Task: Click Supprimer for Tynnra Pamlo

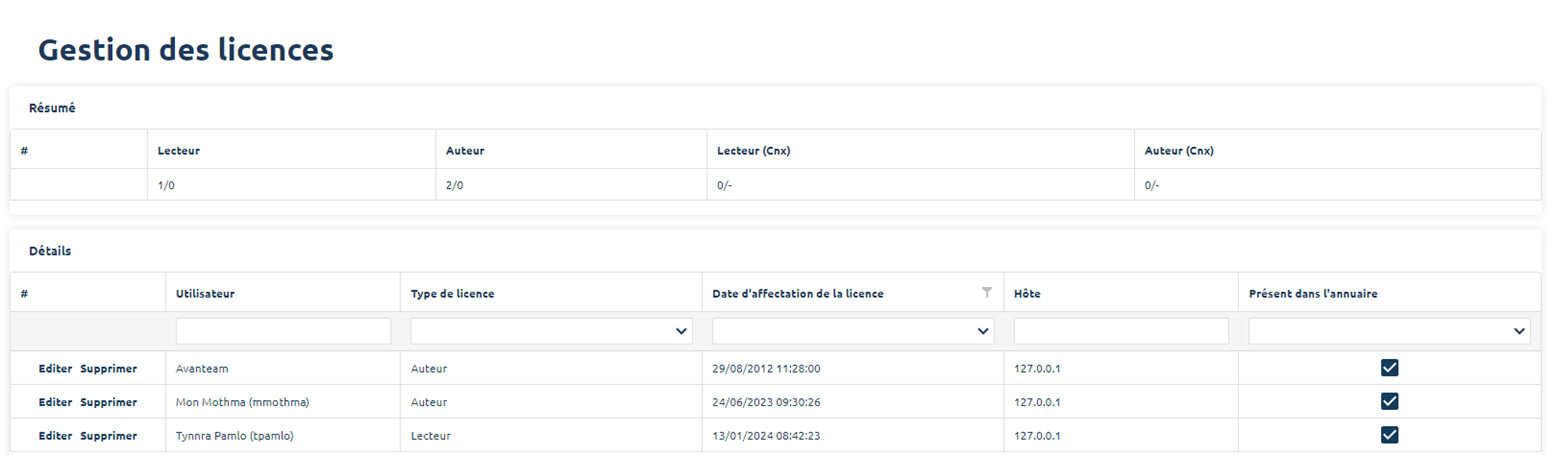Action: point(108,436)
